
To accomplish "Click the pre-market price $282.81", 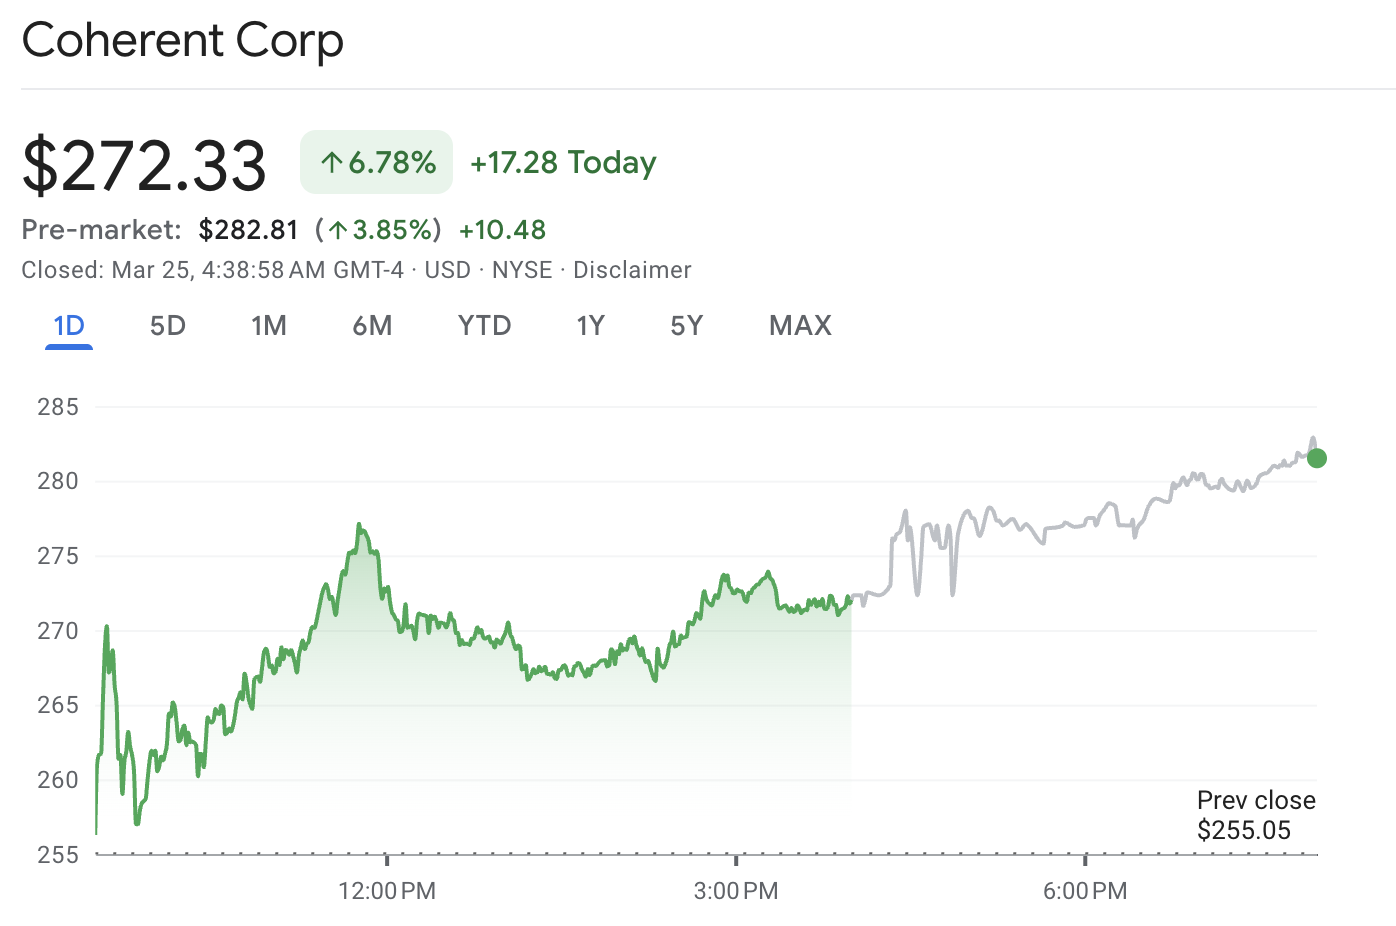I will [247, 229].
